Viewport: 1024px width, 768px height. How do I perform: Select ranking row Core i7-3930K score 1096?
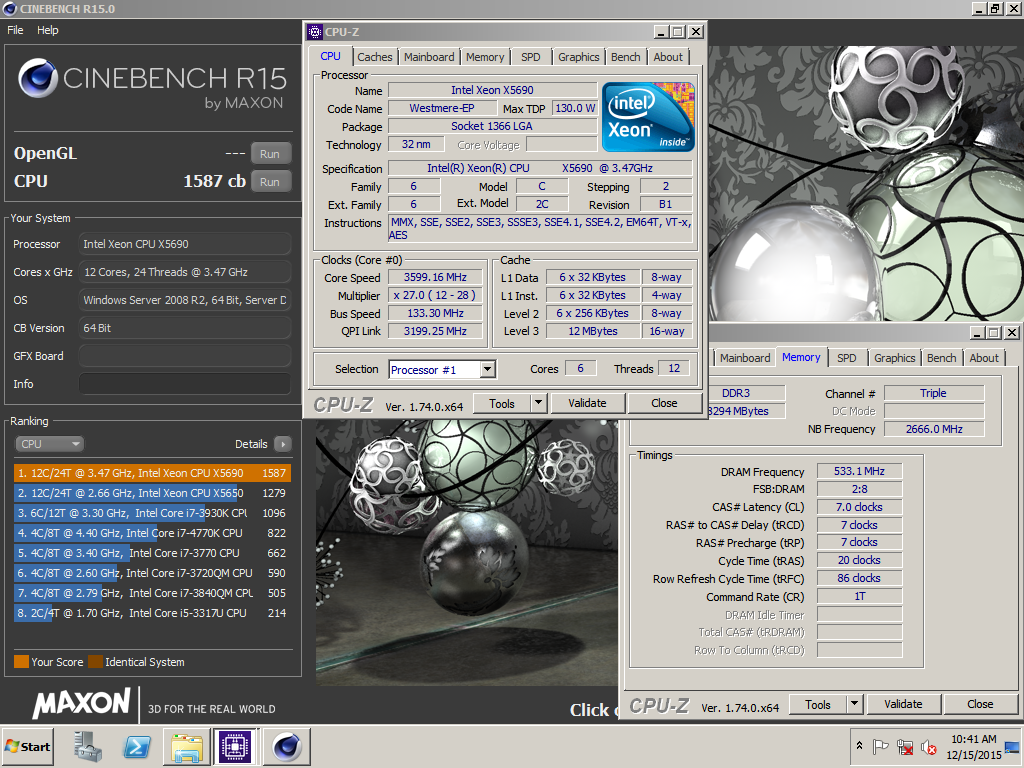(152, 513)
